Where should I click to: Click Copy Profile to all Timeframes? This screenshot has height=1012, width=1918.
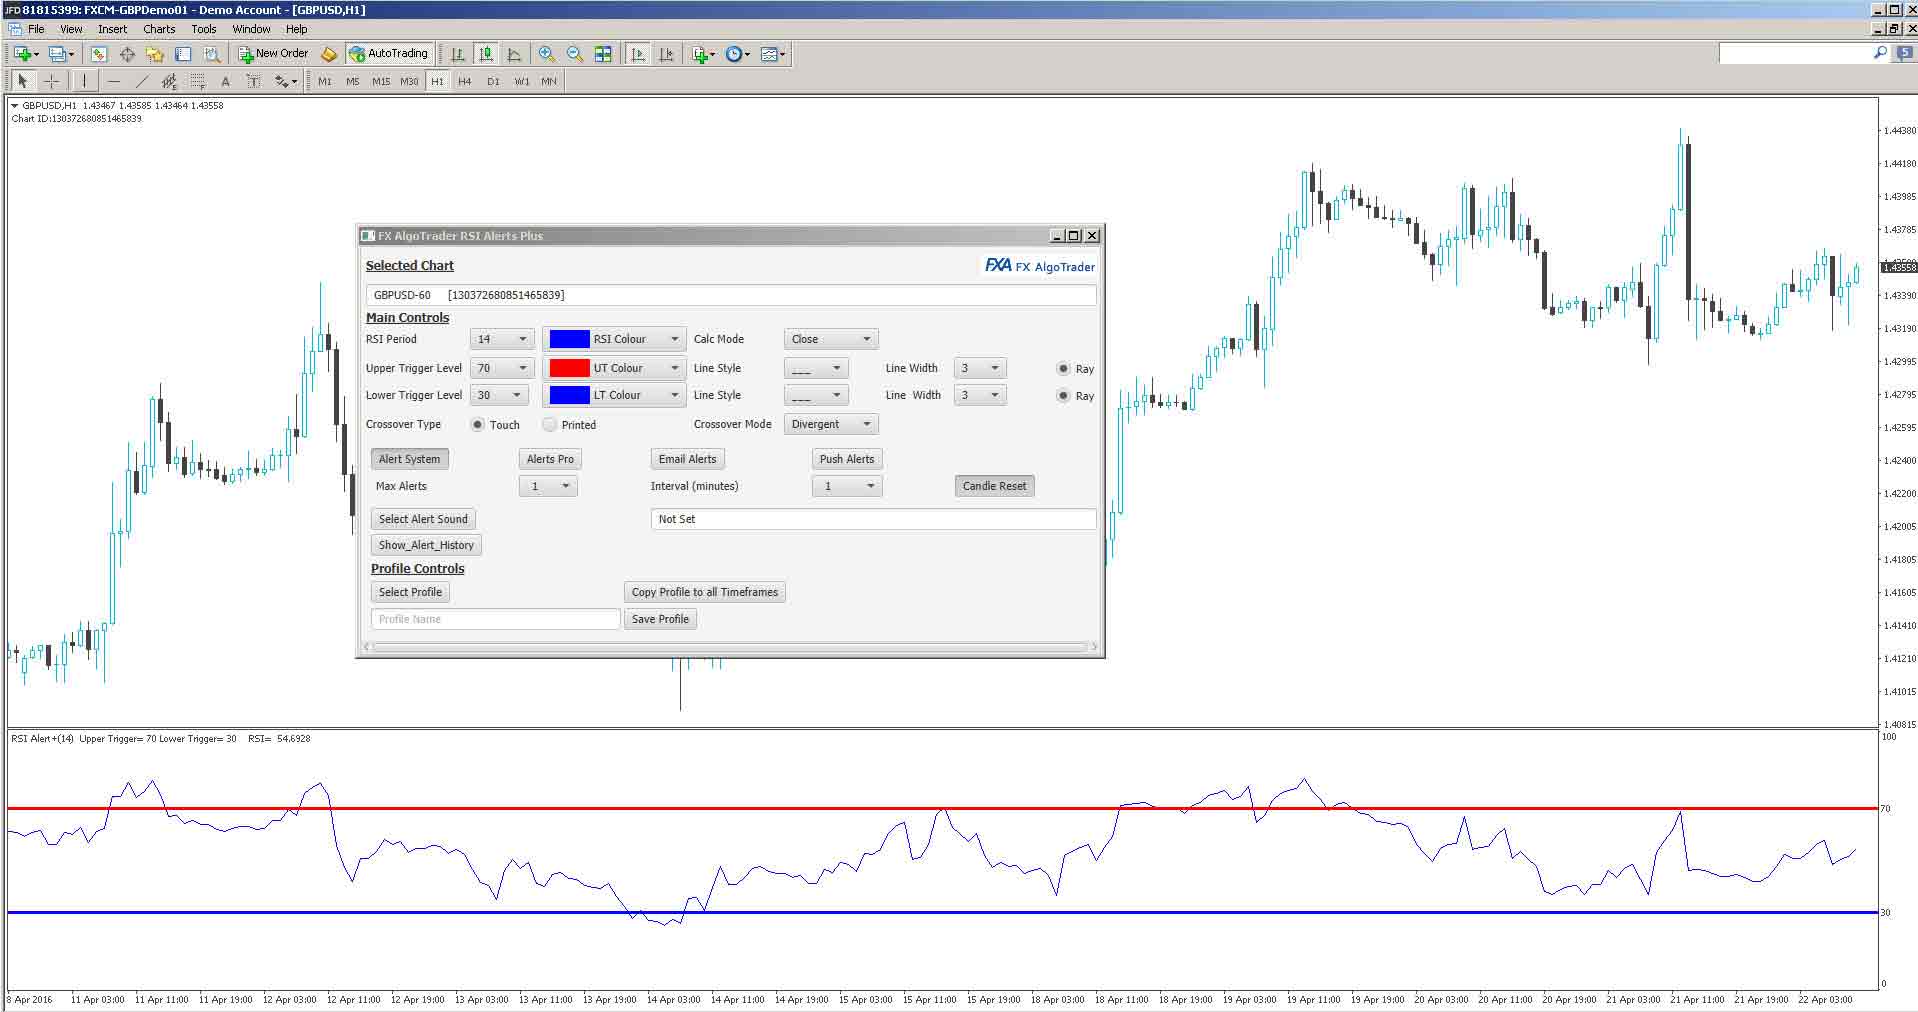coord(704,591)
